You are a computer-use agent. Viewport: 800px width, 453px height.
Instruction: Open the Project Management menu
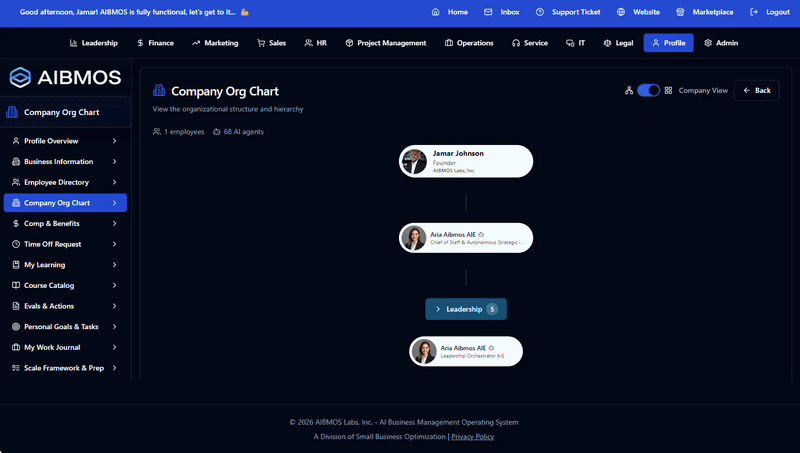point(386,43)
